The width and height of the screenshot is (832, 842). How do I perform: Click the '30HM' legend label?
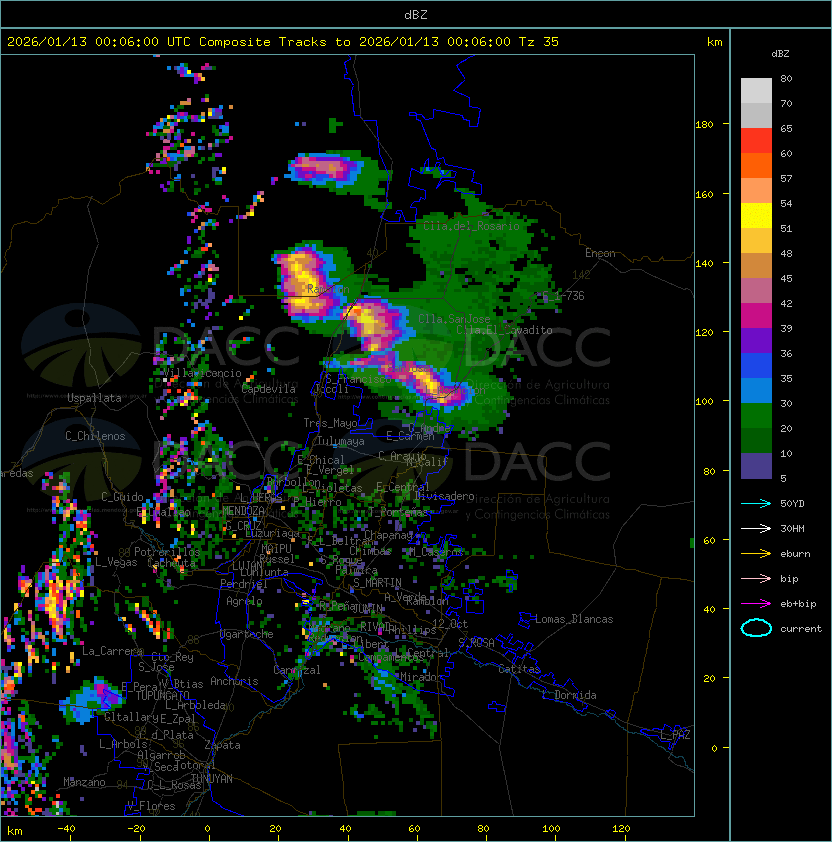(792, 529)
